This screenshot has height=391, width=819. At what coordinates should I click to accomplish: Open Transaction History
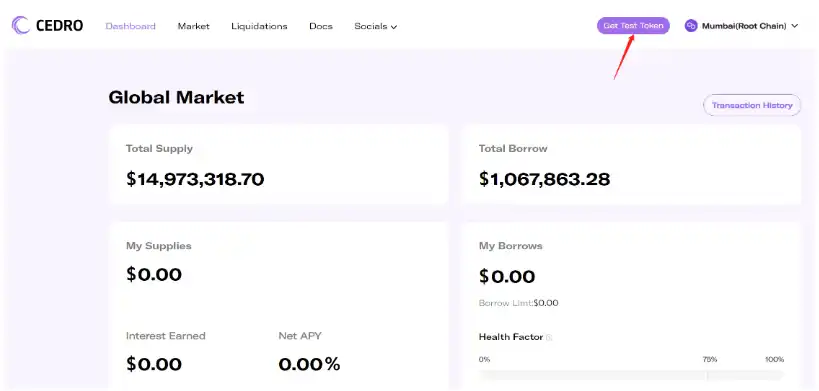point(752,105)
